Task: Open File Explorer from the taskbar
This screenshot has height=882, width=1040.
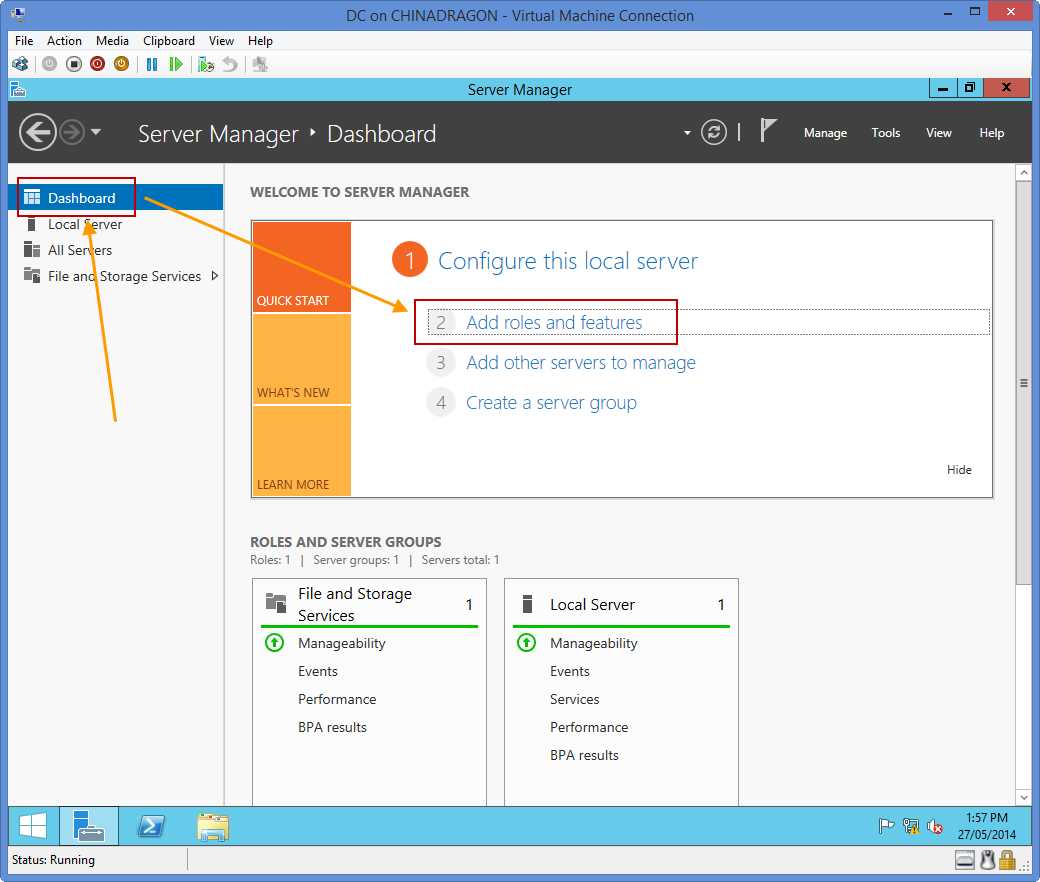Action: (213, 826)
